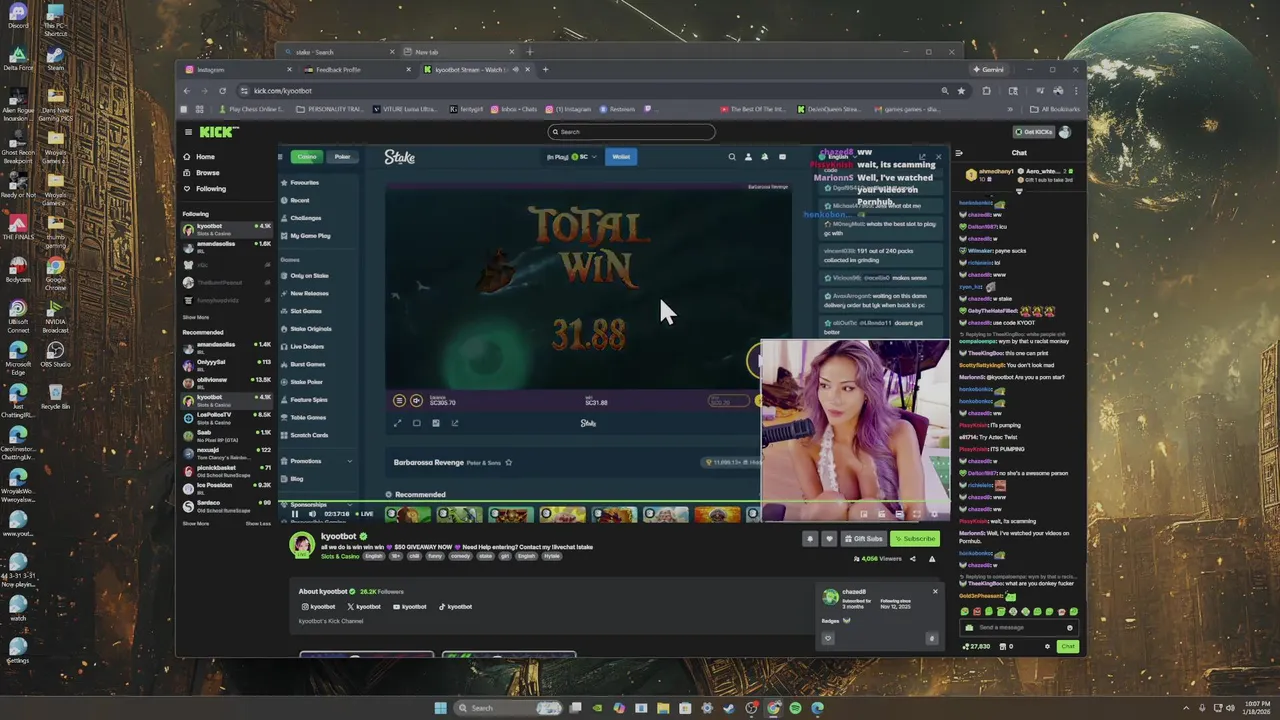Open Spotify from the taskbar
This screenshot has width=1280, height=720.
click(x=795, y=708)
